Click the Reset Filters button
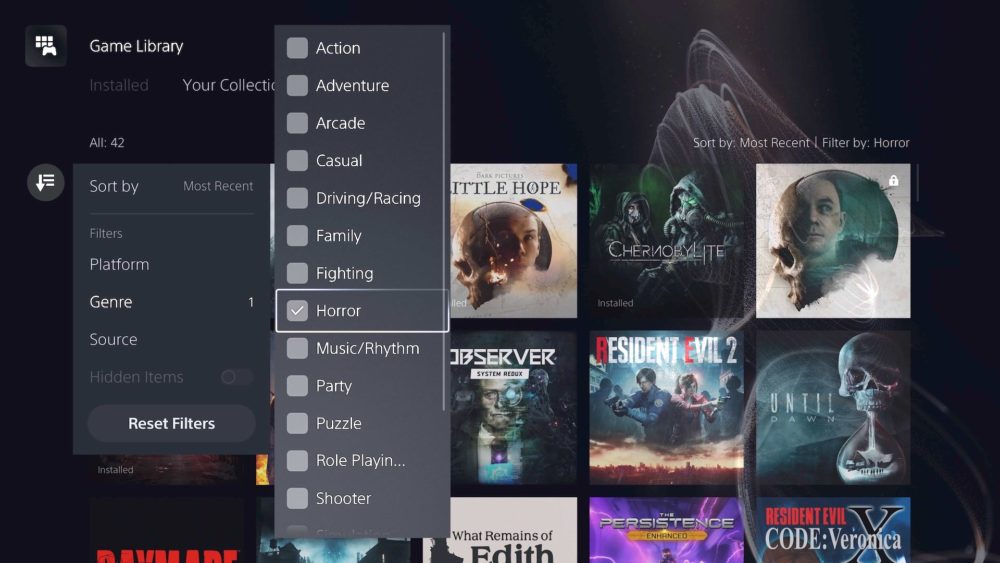This screenshot has height=563, width=1000. [171, 423]
